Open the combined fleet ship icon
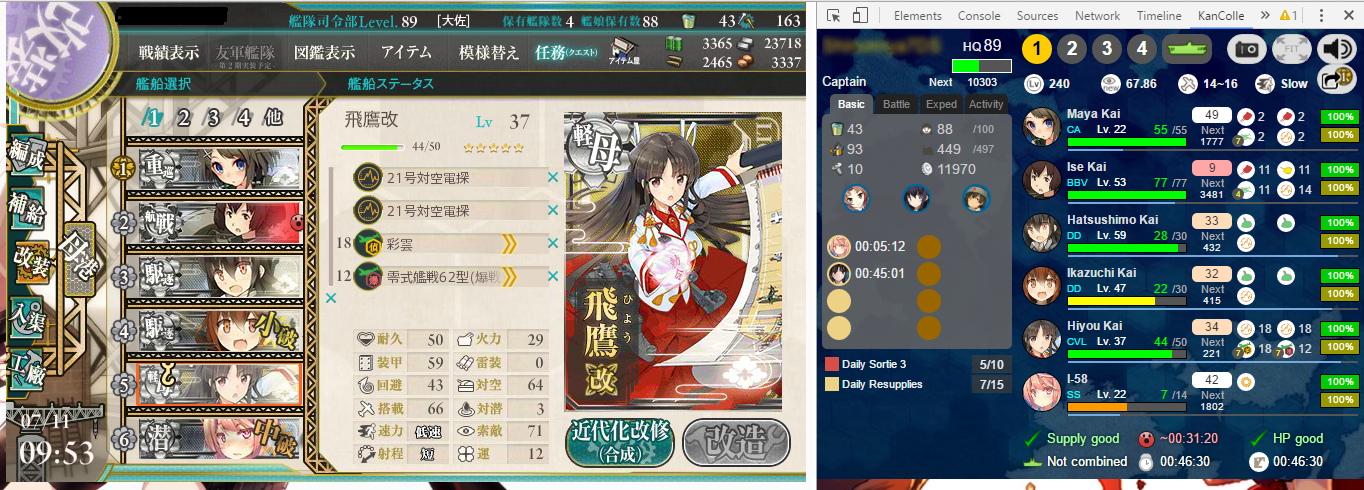1364x490 pixels. pyautogui.click(x=1186, y=48)
